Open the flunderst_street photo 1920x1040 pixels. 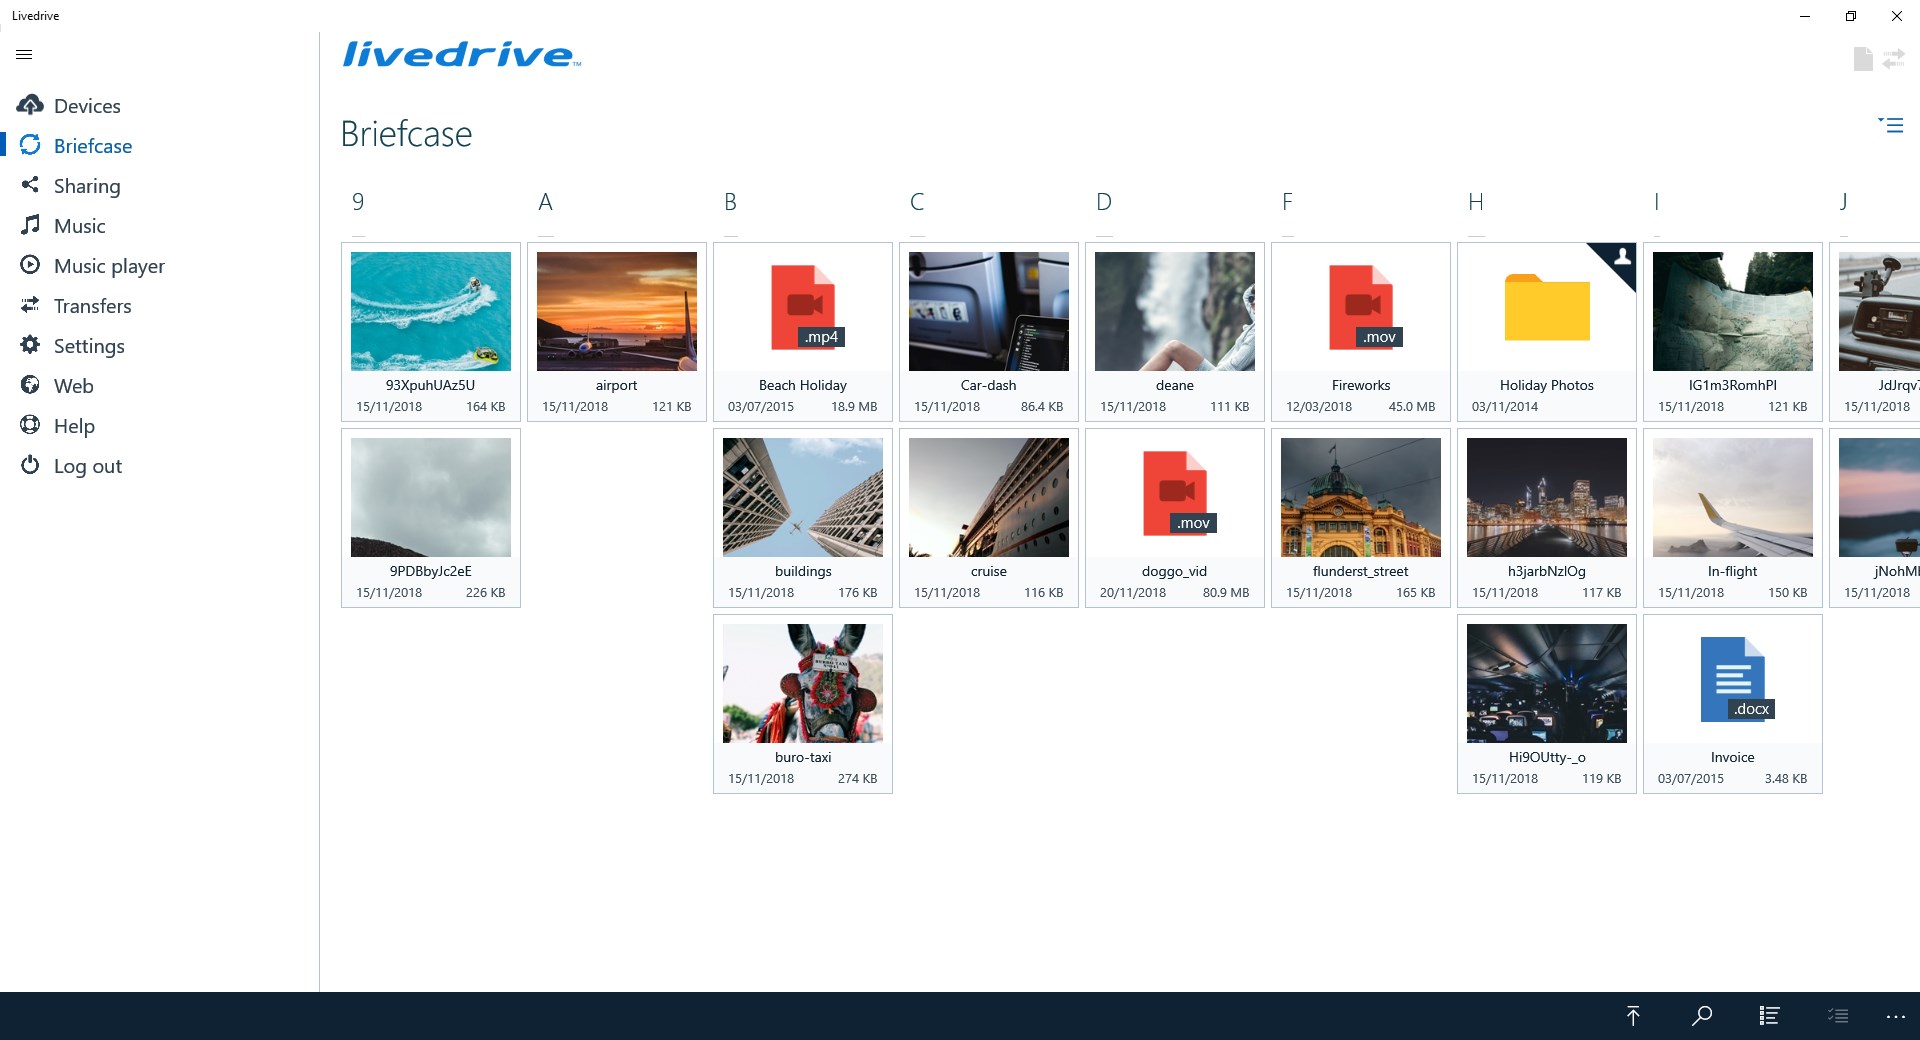(x=1361, y=518)
